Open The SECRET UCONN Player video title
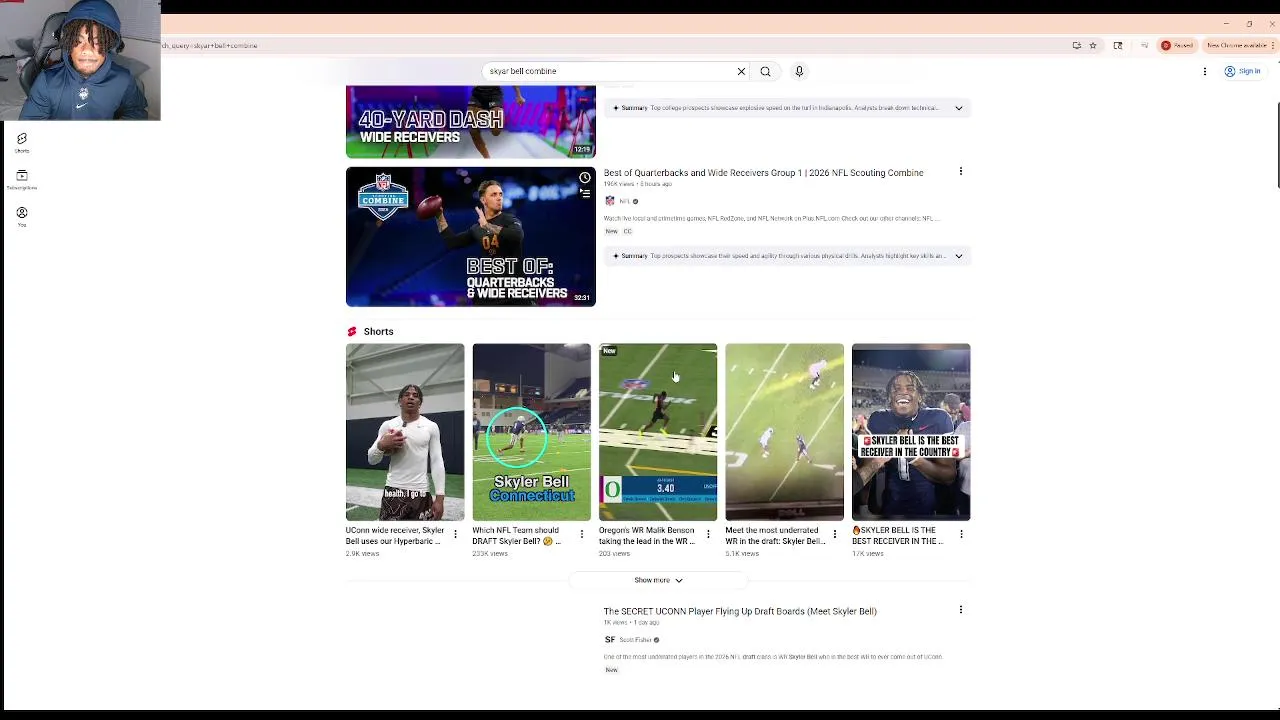Viewport: 1280px width, 720px height. pyautogui.click(x=740, y=611)
